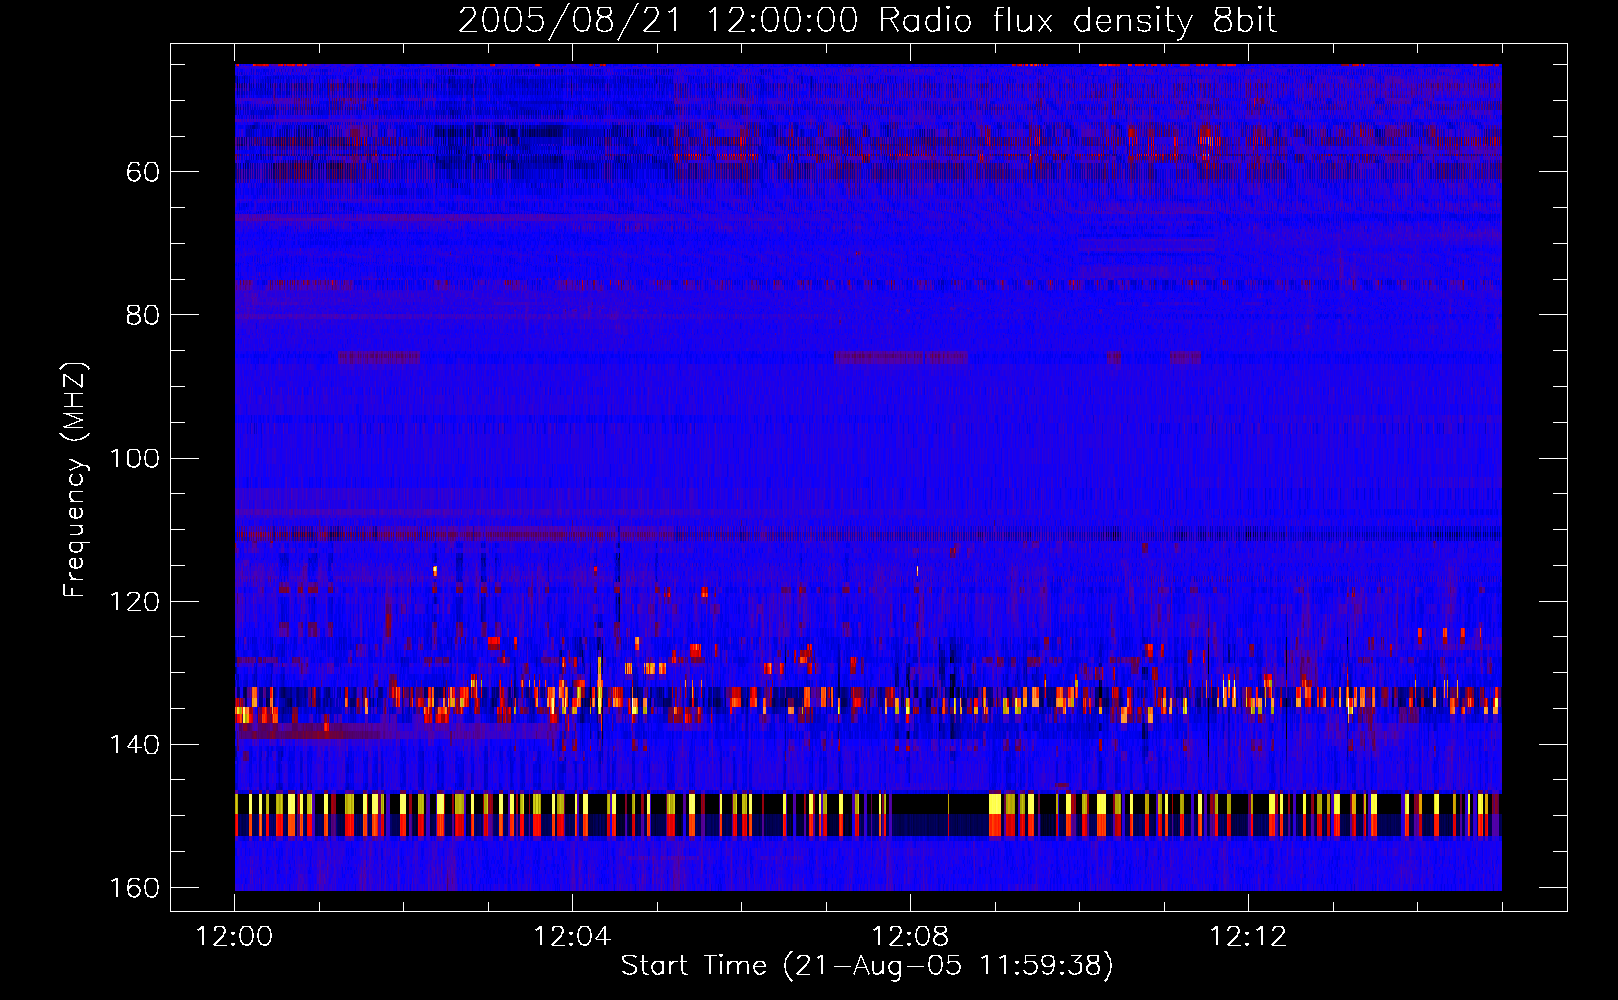Screen dimensions: 1618x1000
Task: Click the 12:12 time tick label
Action: pyautogui.click(x=1248, y=937)
